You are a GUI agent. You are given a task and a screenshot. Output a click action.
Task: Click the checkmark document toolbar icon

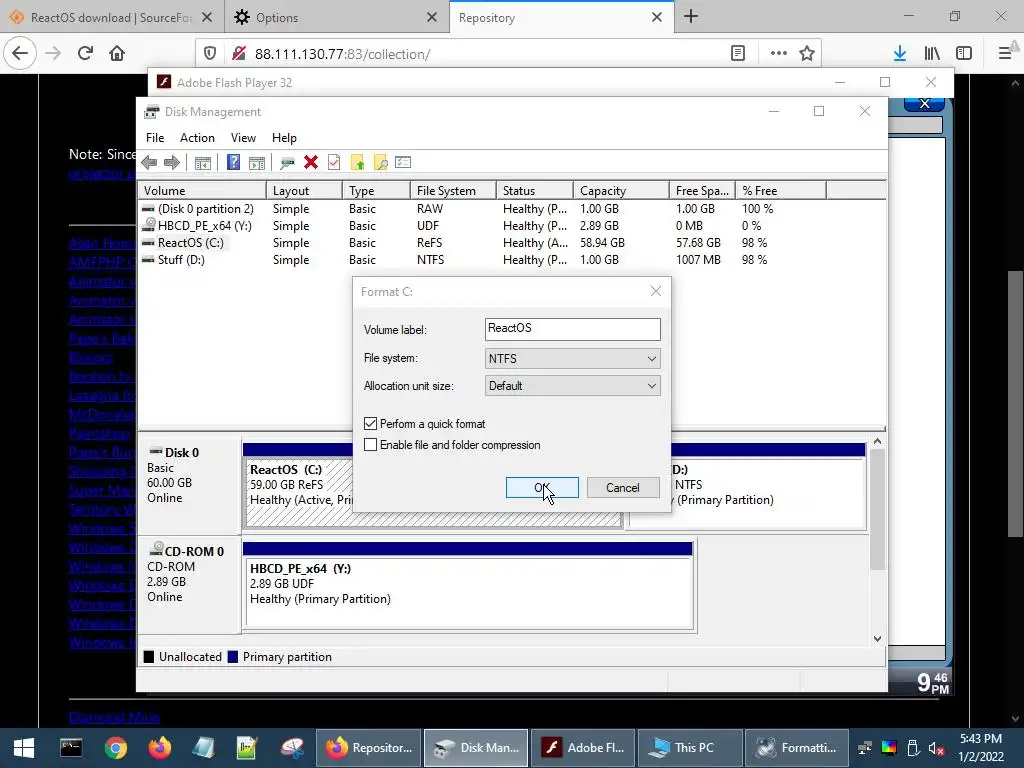click(x=334, y=163)
